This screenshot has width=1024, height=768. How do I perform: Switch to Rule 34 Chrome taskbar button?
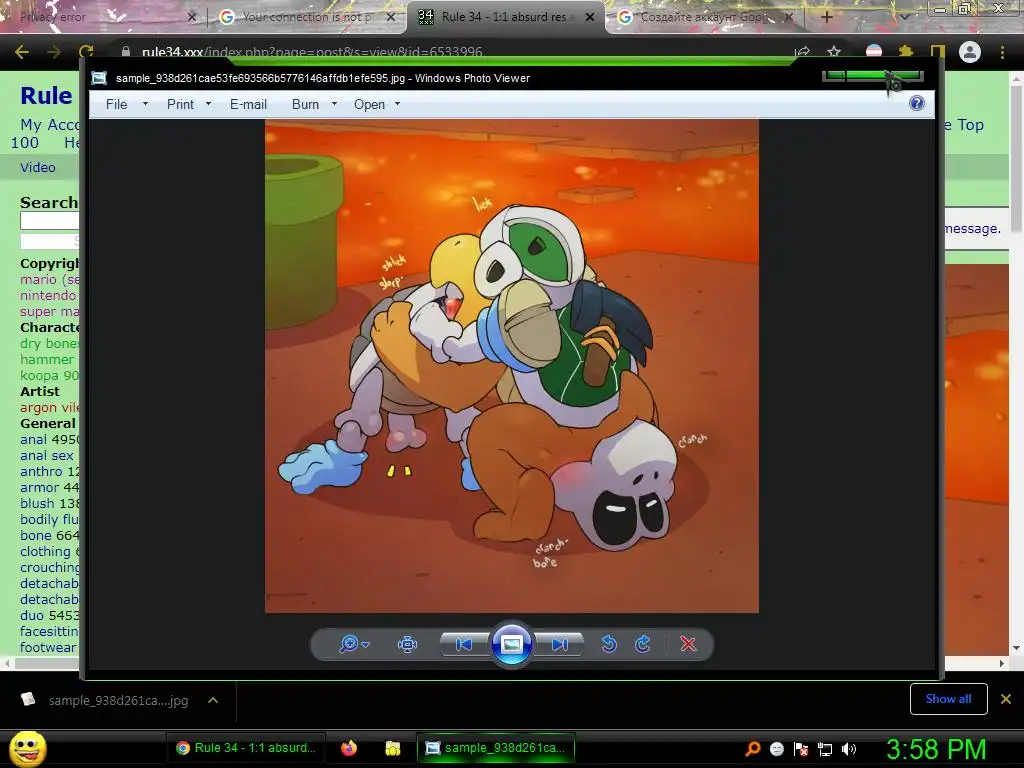(x=246, y=748)
